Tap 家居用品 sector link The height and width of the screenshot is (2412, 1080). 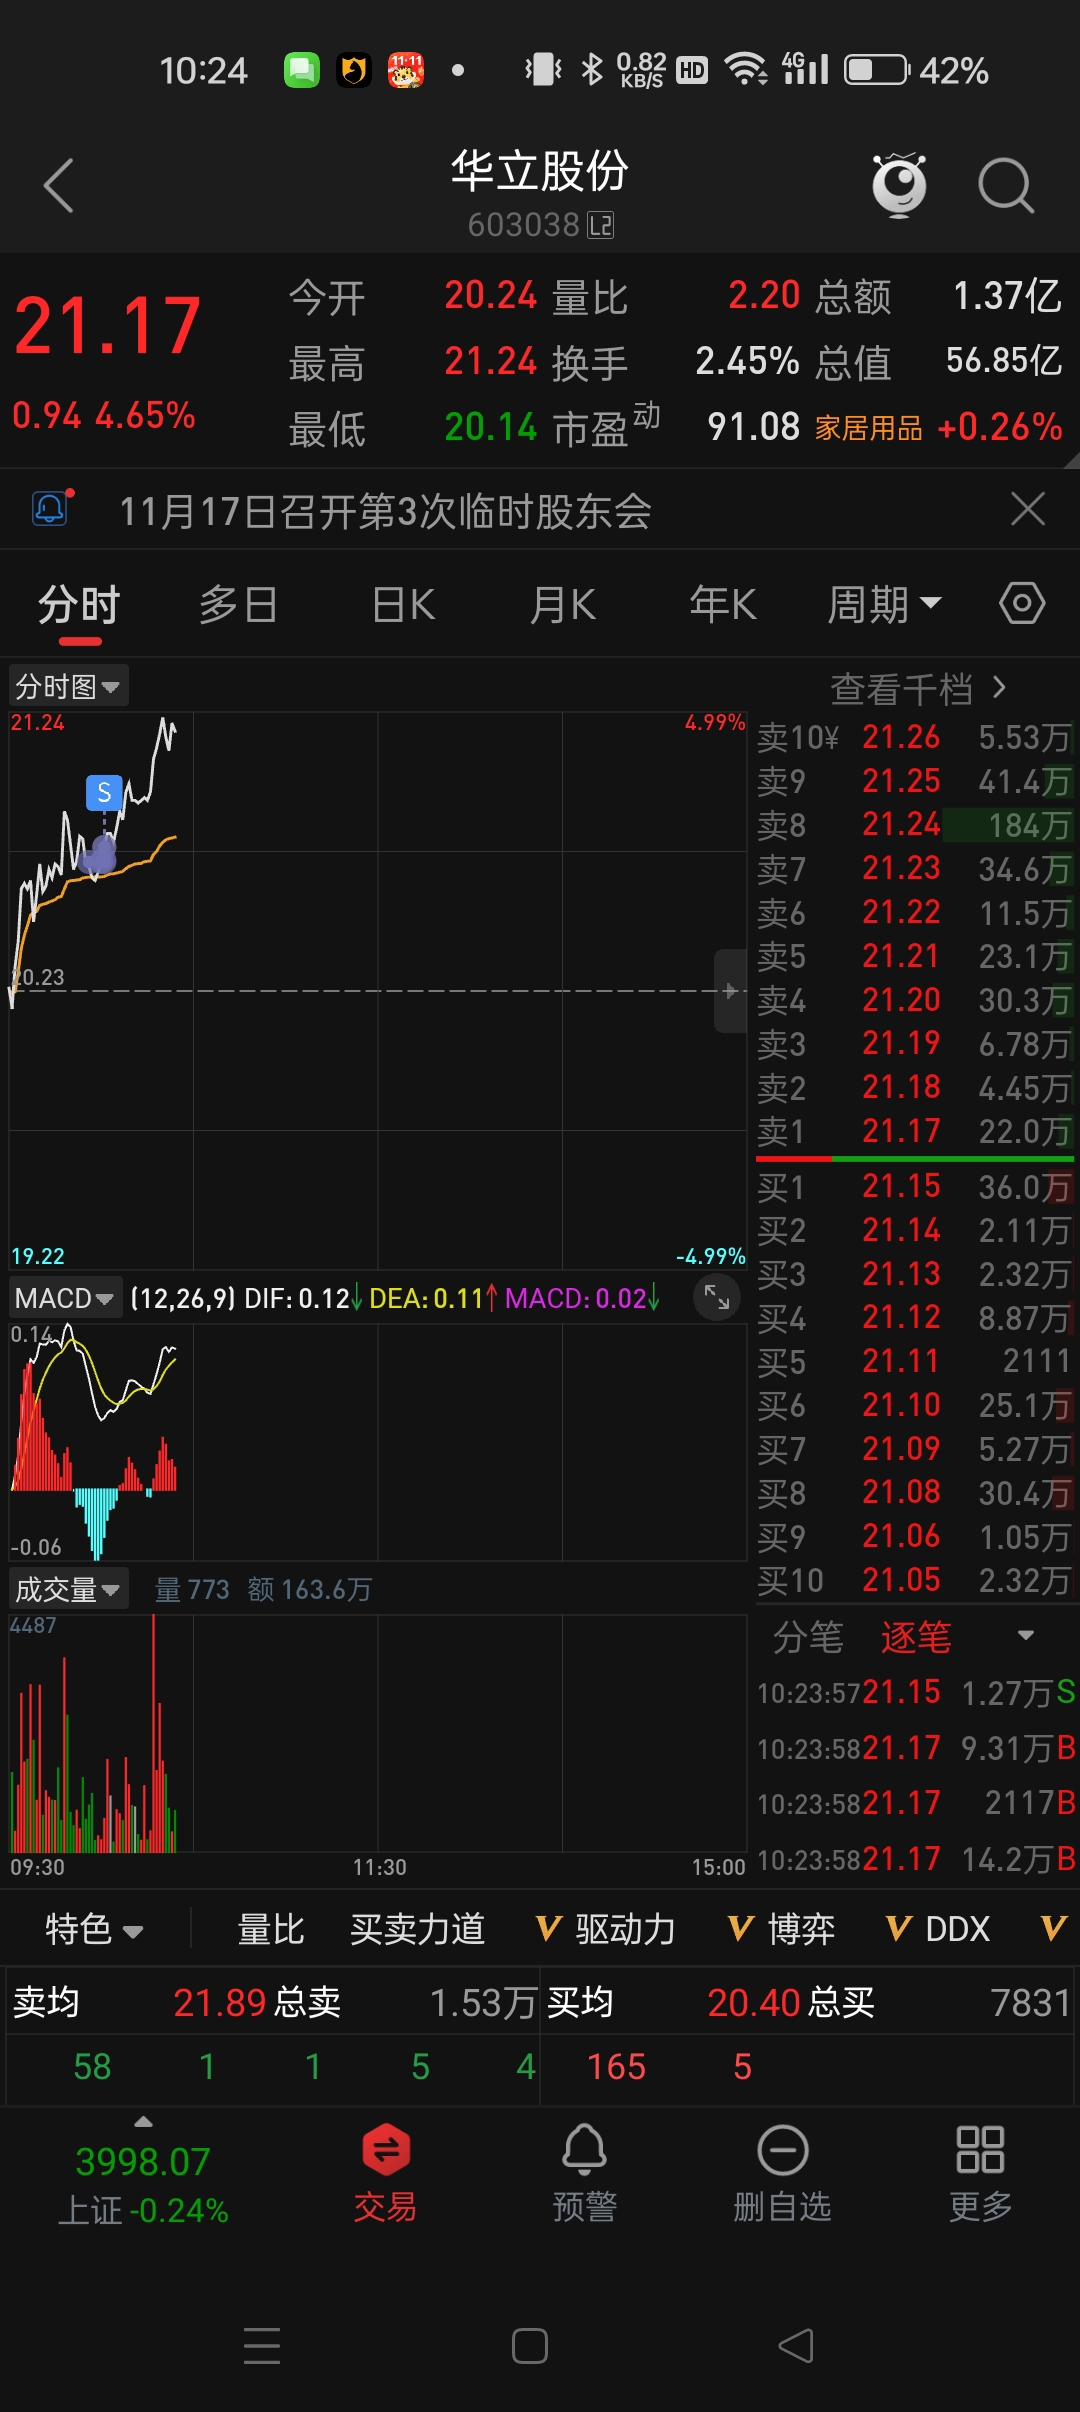(868, 428)
